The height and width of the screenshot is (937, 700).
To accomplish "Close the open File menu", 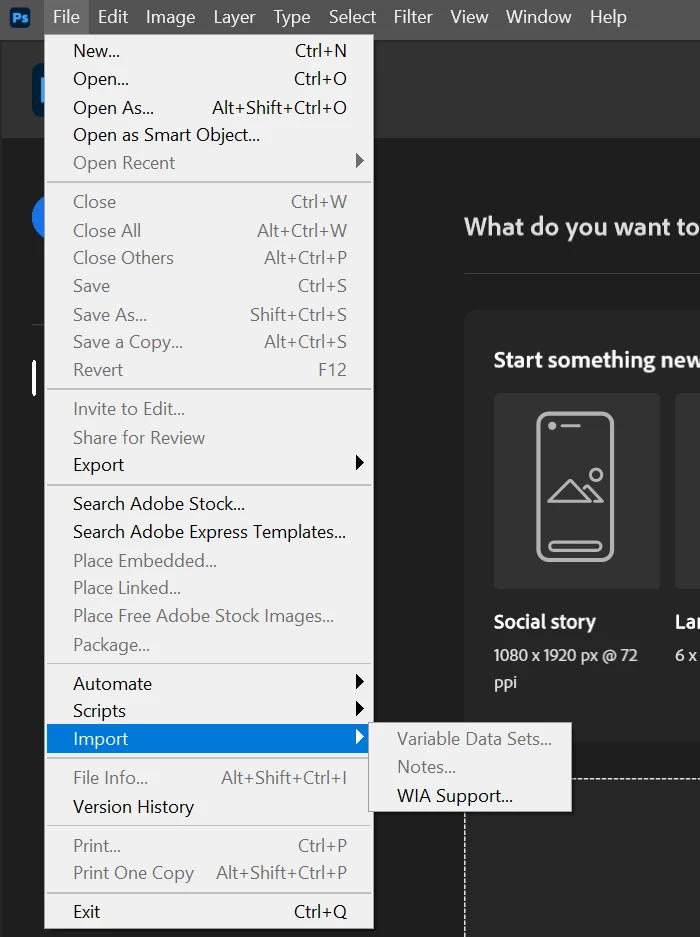I will (66, 17).
